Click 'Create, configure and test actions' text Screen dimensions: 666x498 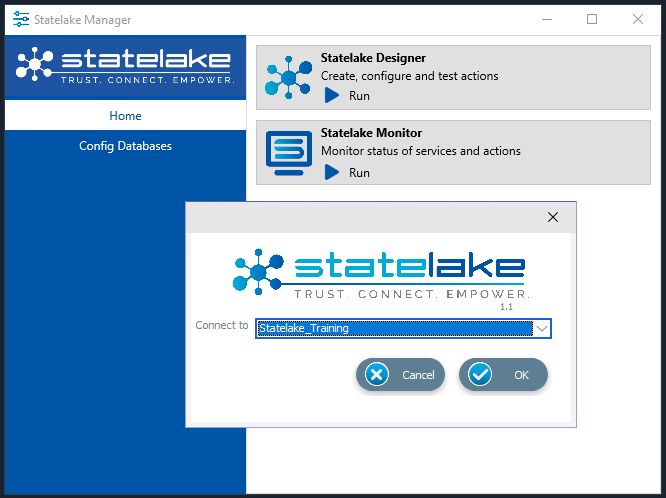click(x=409, y=76)
